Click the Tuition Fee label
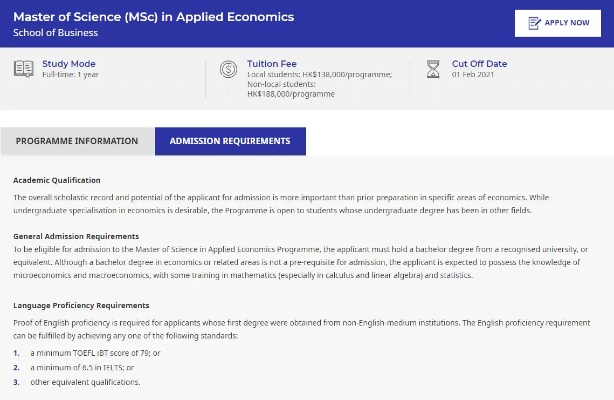 272,63
